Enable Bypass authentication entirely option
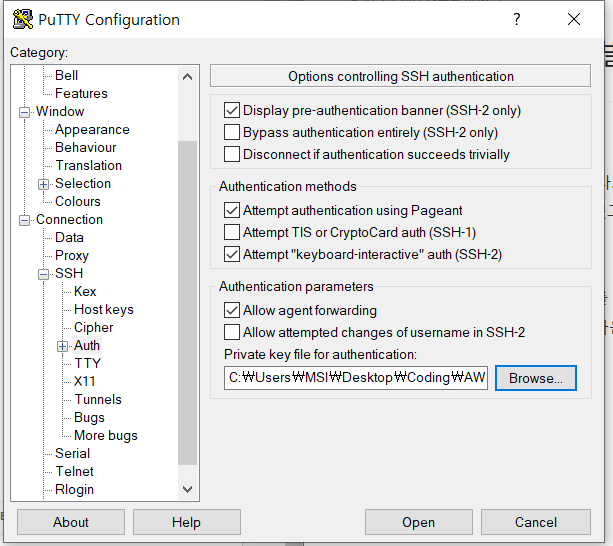 pyautogui.click(x=232, y=132)
